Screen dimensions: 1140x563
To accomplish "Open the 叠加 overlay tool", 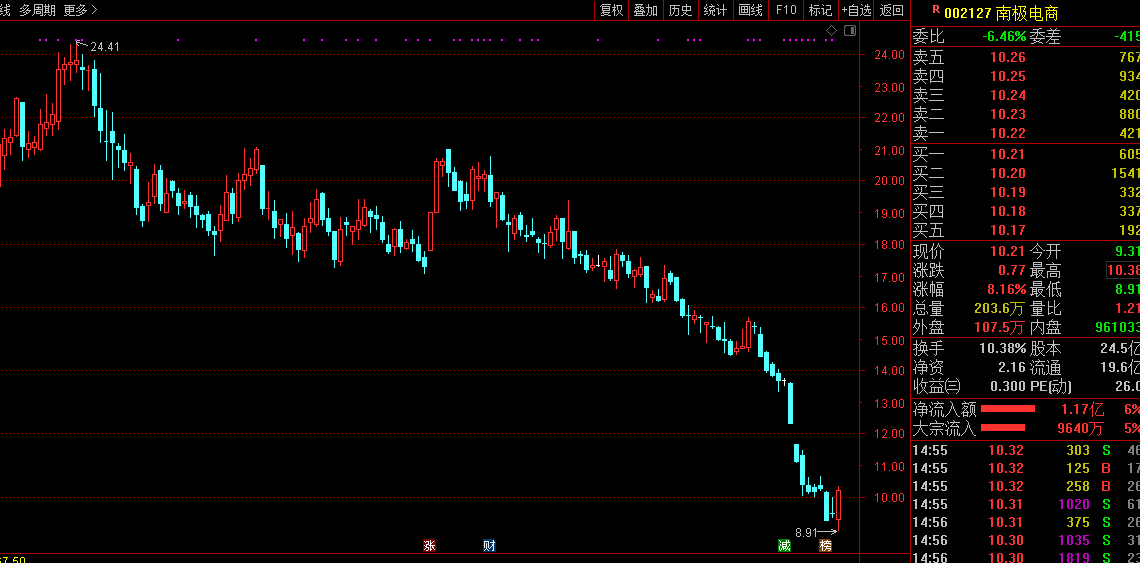I will (646, 10).
